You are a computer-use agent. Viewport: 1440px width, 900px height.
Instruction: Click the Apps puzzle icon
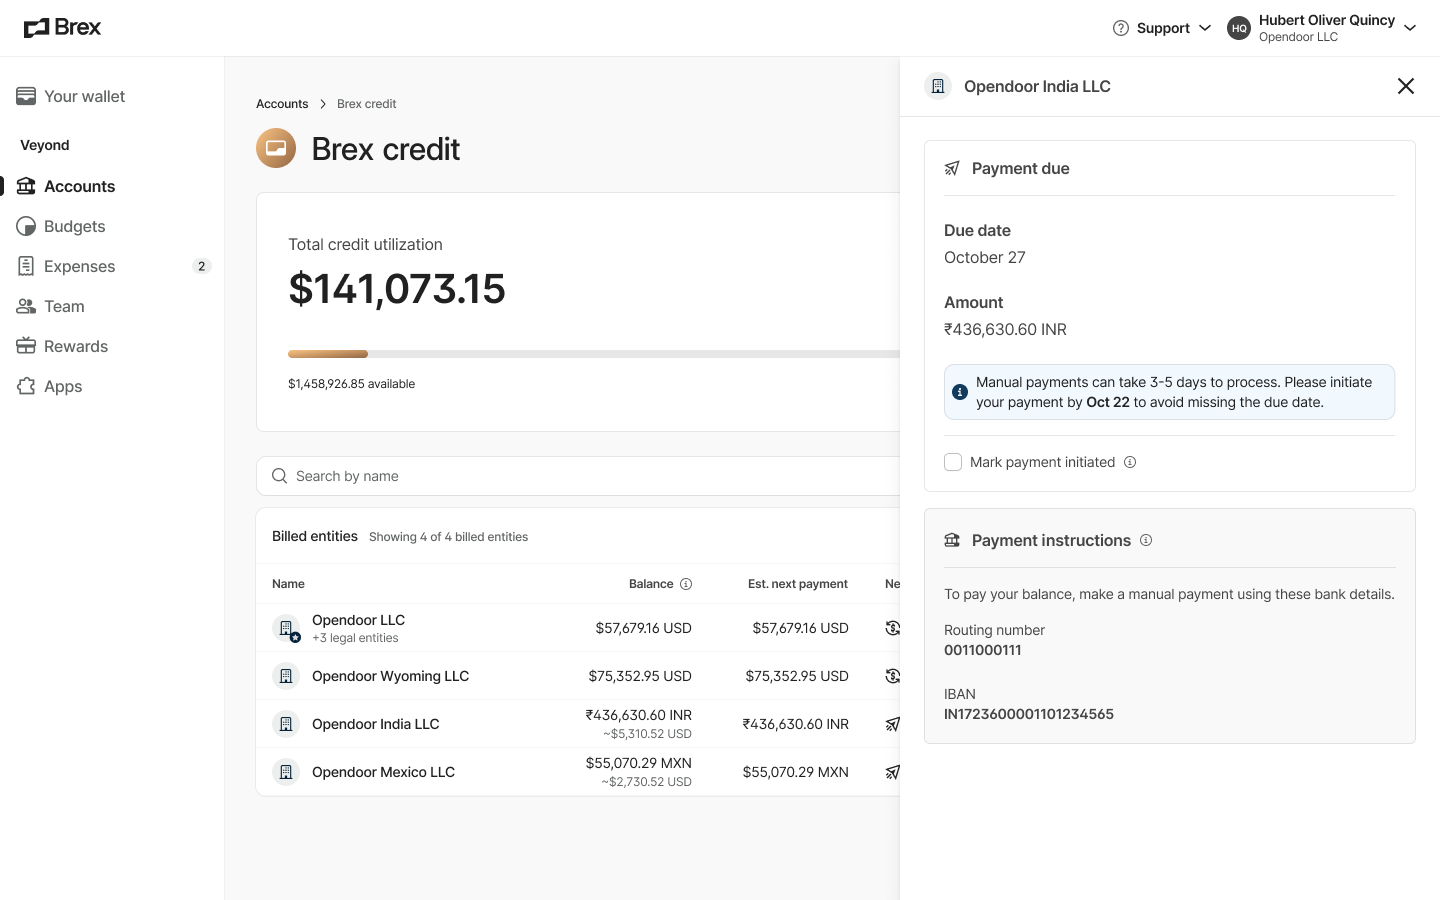click(x=26, y=386)
